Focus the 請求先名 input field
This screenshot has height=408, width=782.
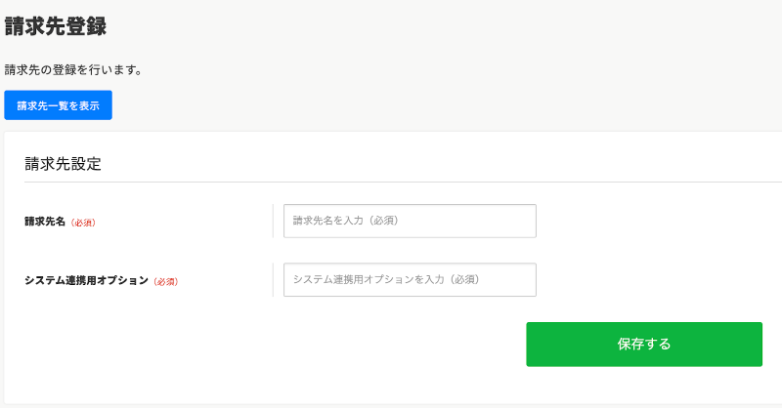409,221
